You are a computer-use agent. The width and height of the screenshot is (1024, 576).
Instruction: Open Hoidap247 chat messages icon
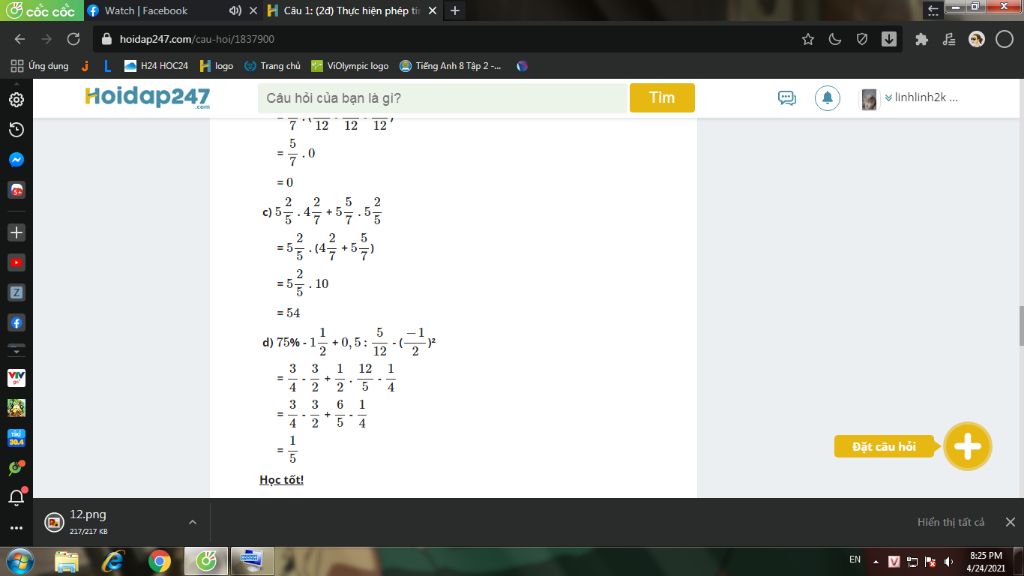(x=787, y=98)
